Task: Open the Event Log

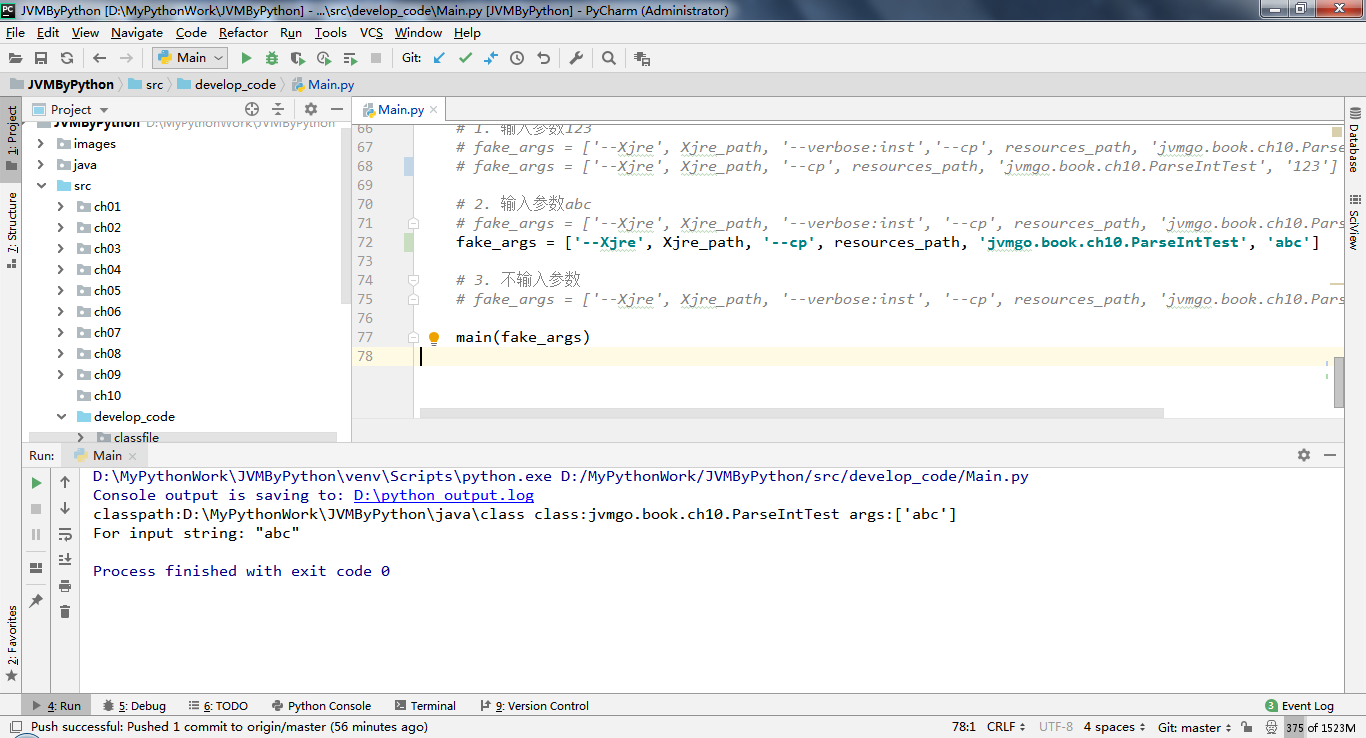Action: pos(1299,706)
